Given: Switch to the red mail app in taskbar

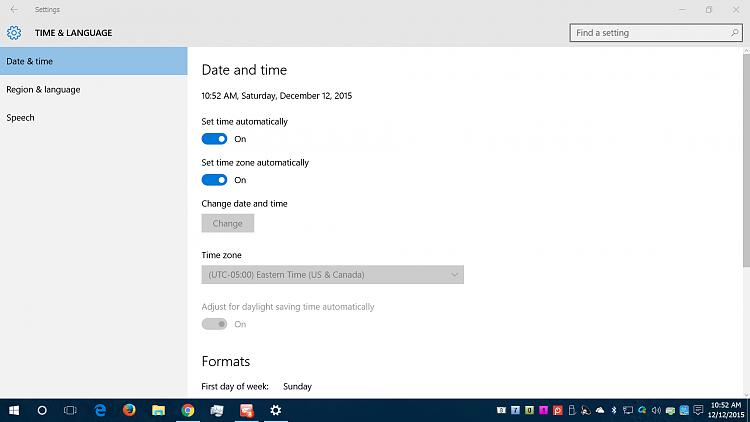Looking at the screenshot, I should [246, 411].
